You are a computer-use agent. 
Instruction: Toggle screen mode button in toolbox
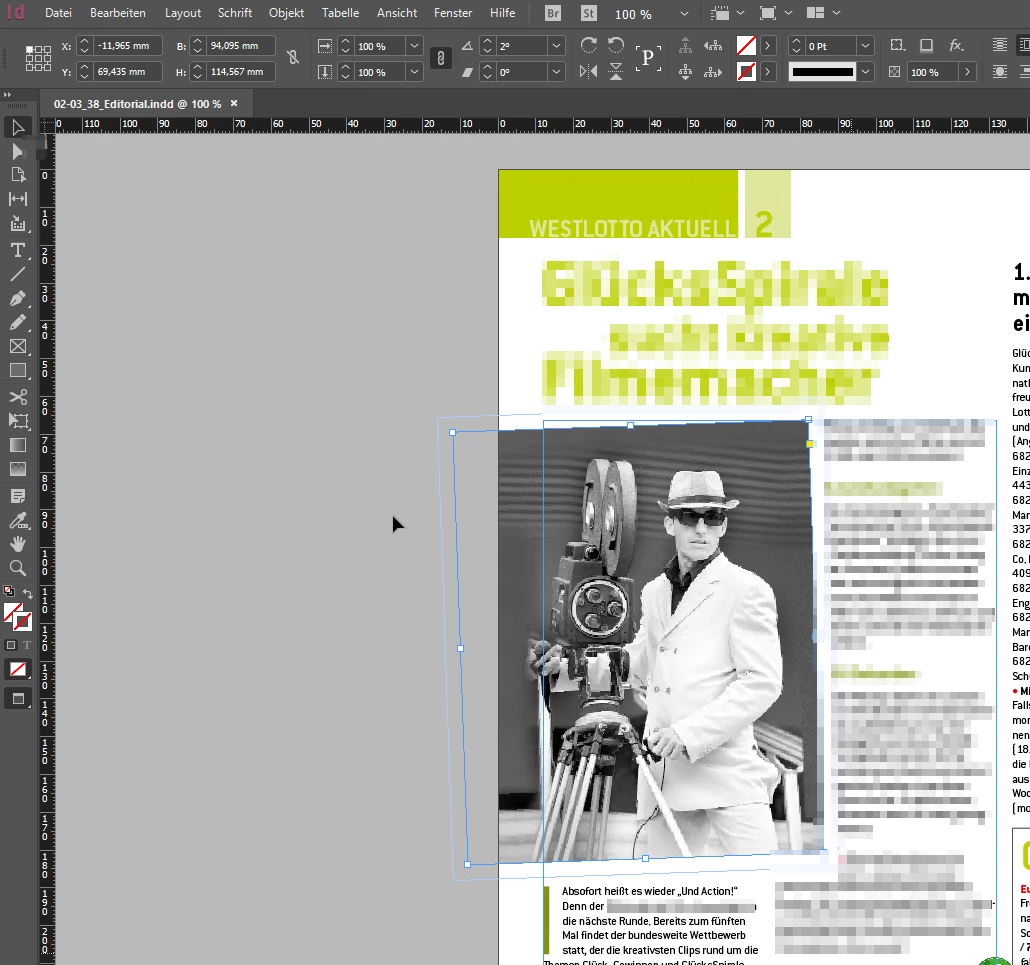pyautogui.click(x=18, y=698)
